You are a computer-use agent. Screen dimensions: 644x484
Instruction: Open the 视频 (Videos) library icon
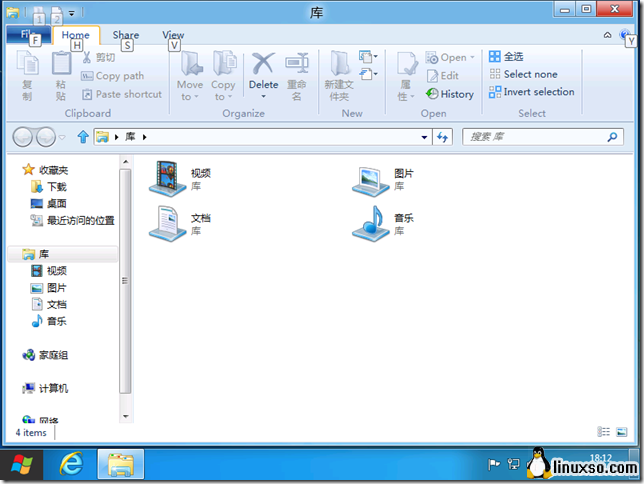tap(167, 178)
